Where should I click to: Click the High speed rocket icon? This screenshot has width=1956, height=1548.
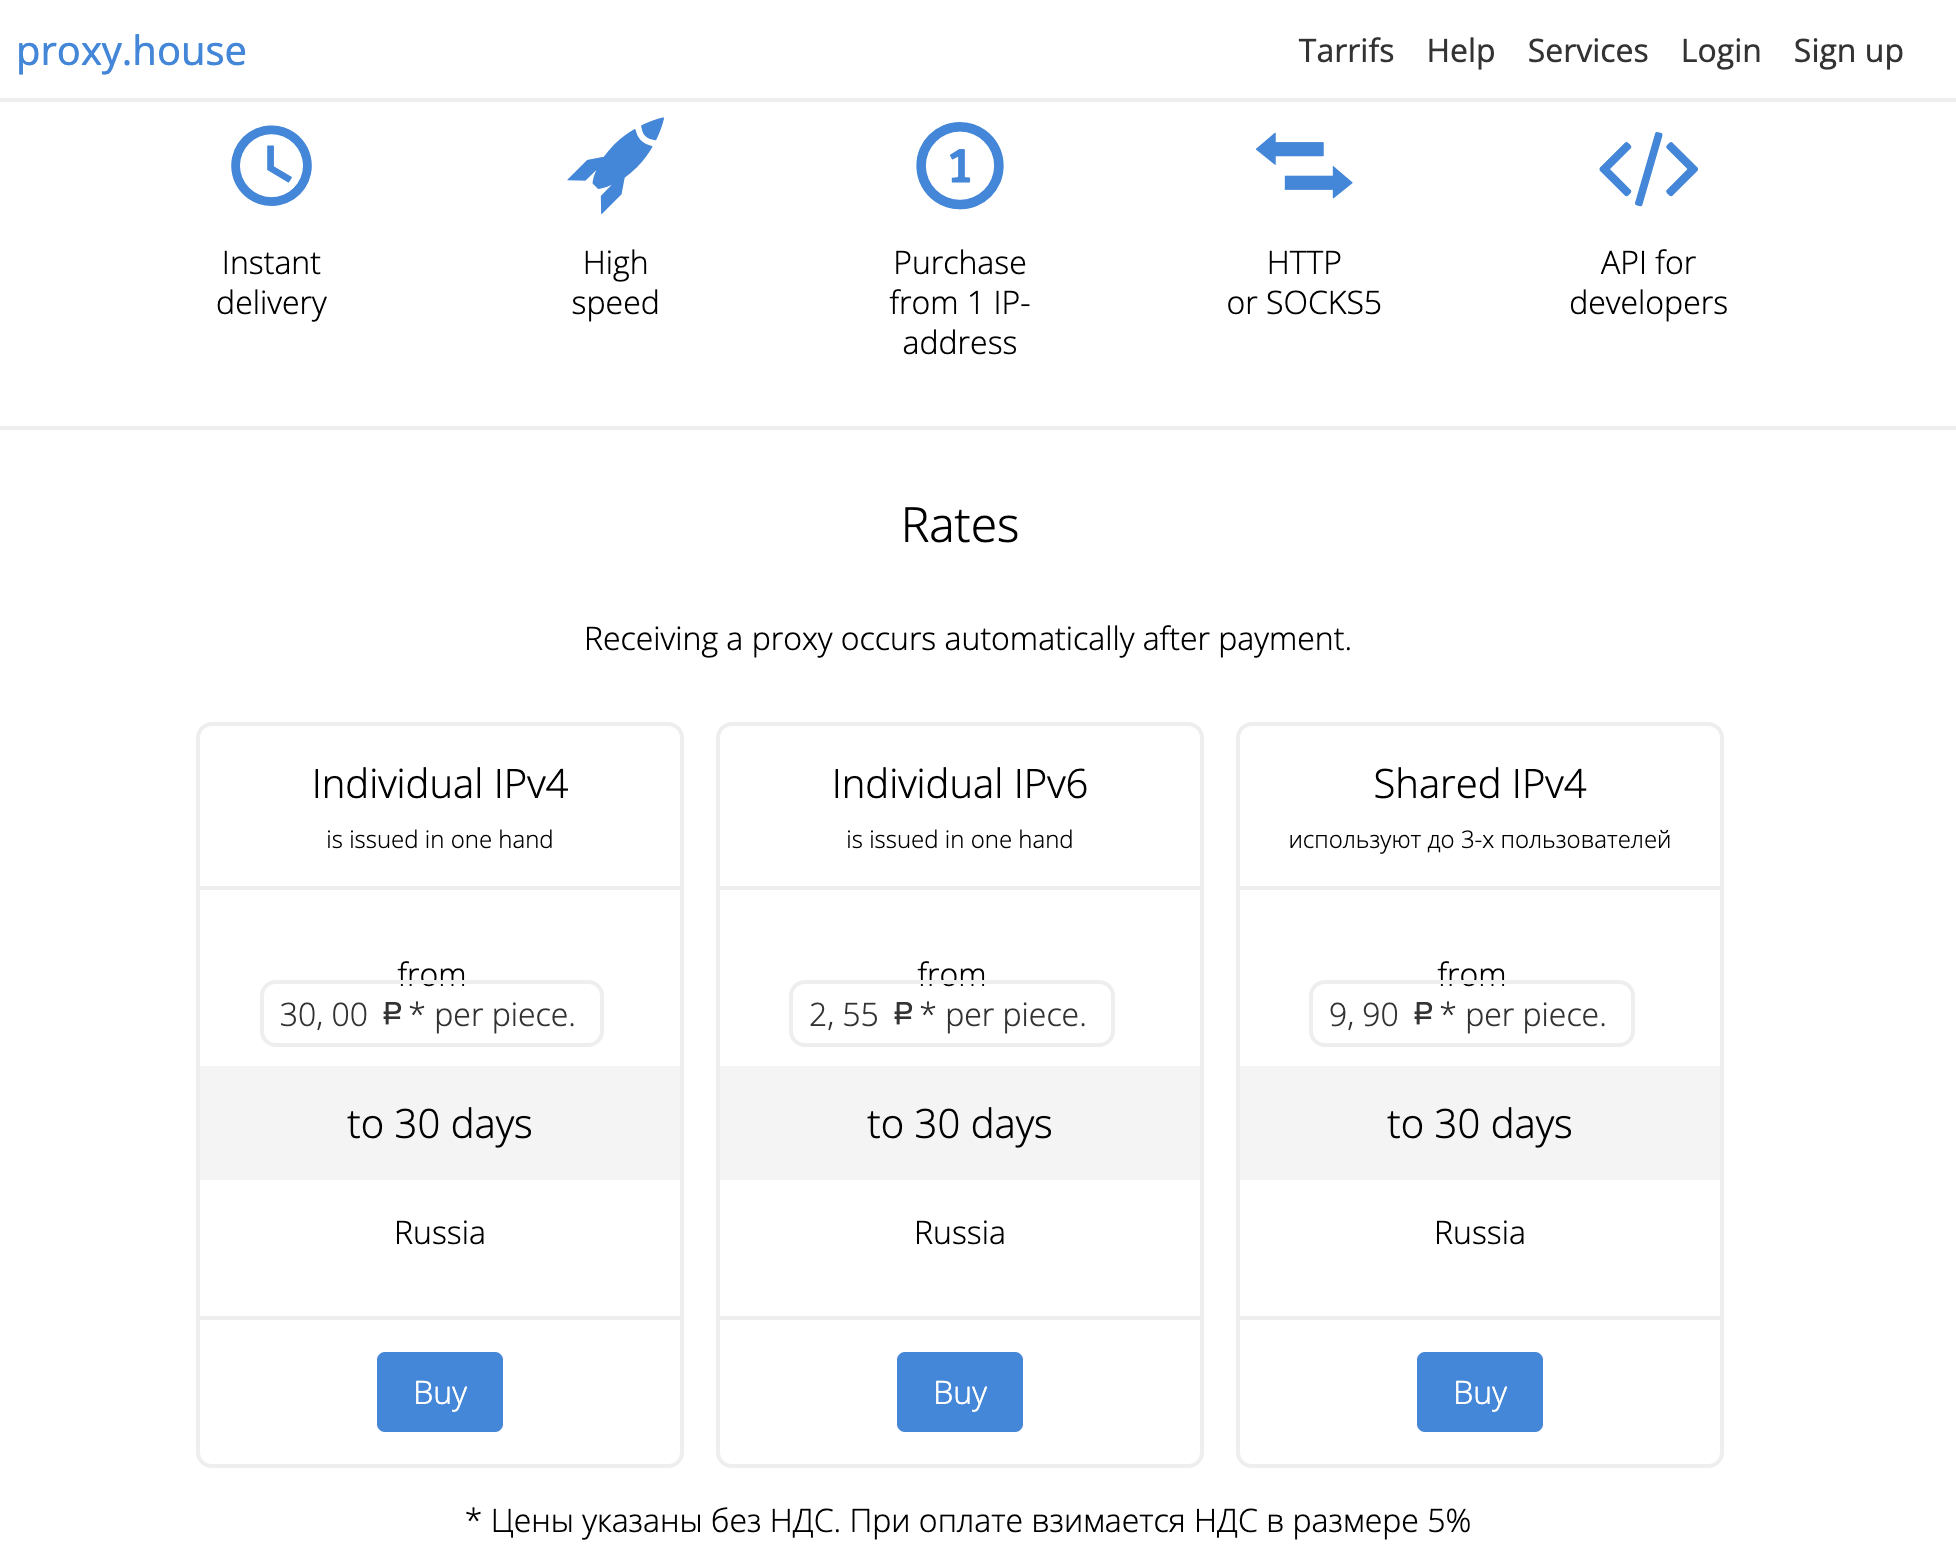click(616, 165)
